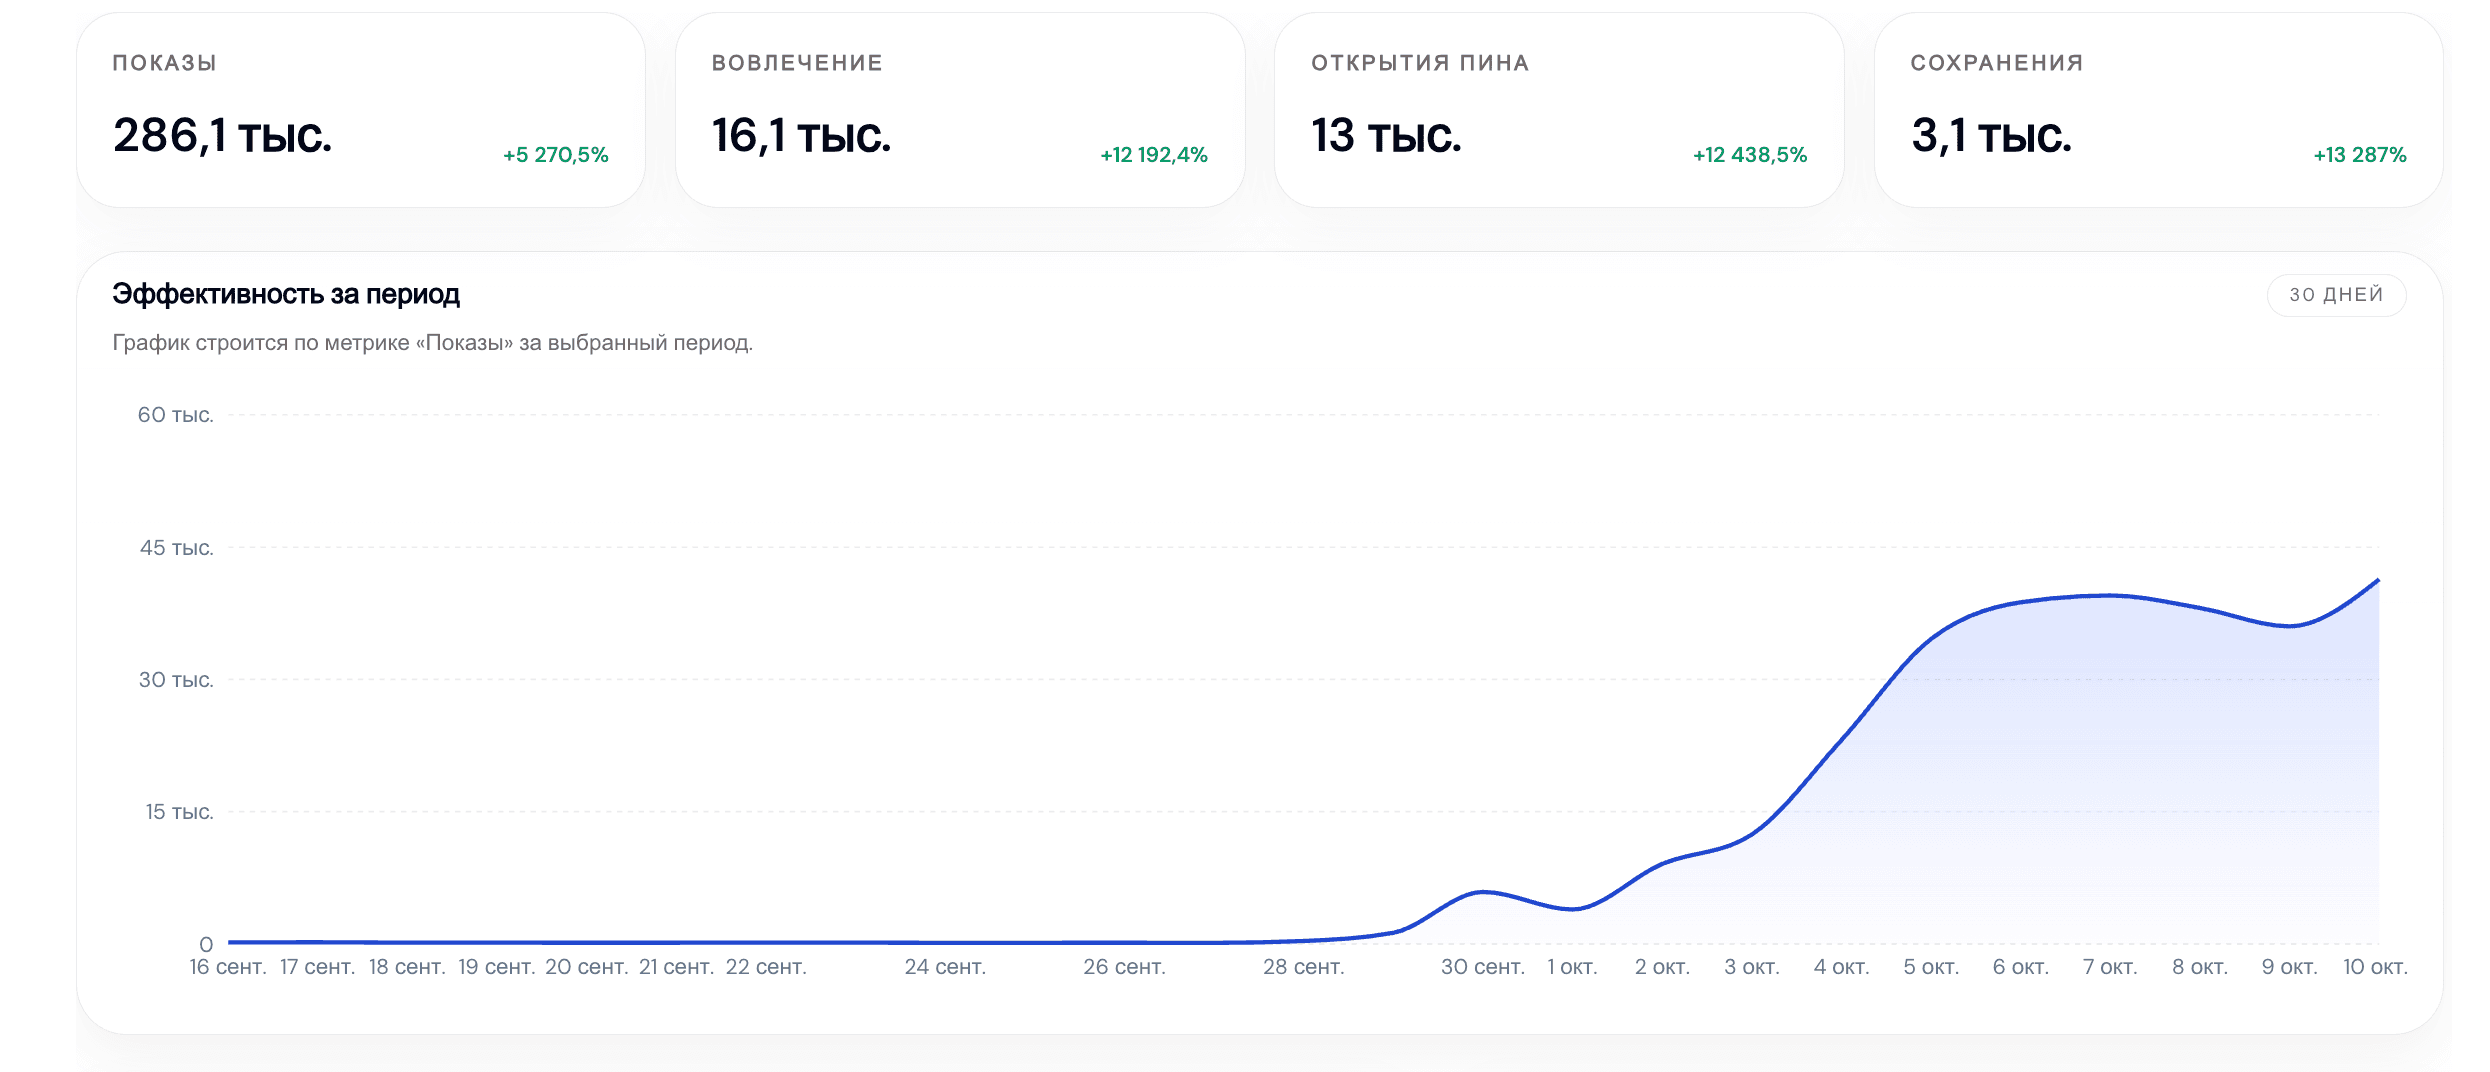
Task: Click the "6 окт." x-axis date
Action: (x=2021, y=967)
